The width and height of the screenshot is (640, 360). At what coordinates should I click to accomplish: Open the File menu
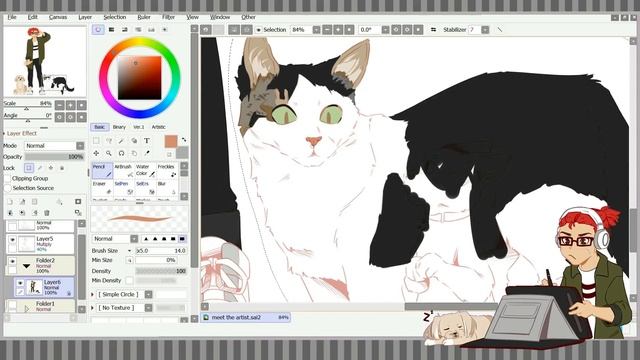tap(12, 17)
